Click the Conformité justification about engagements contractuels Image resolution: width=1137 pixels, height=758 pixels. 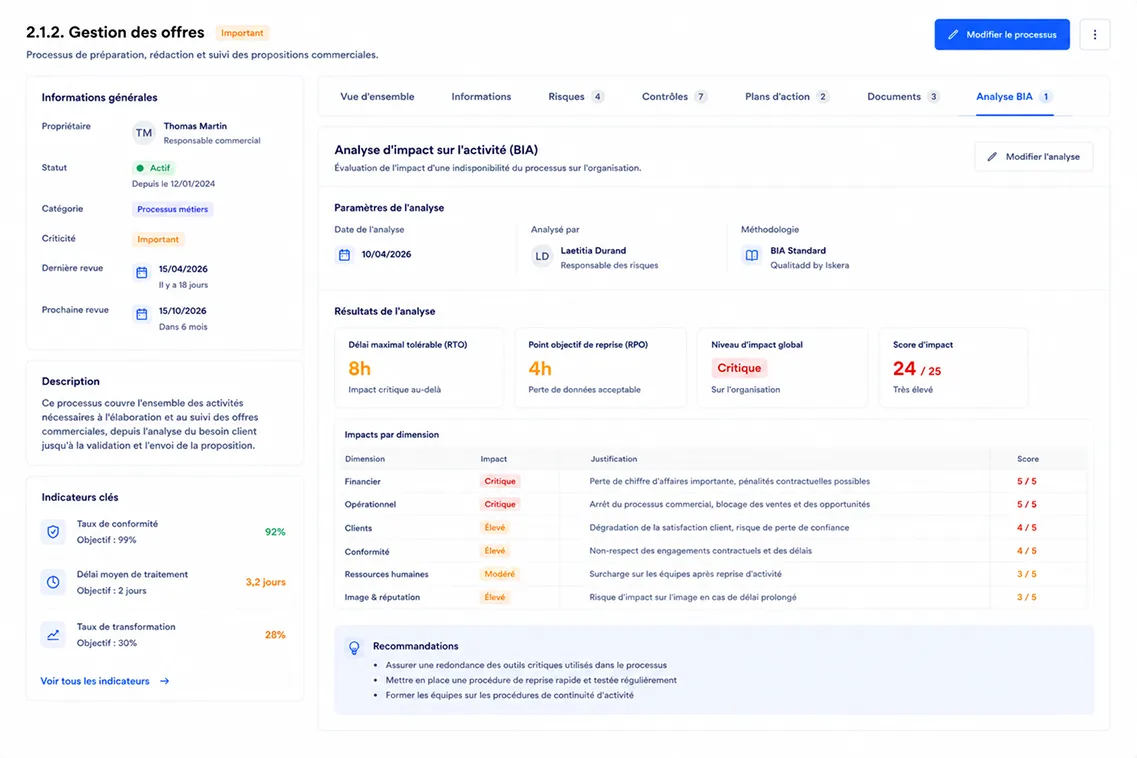pos(700,551)
